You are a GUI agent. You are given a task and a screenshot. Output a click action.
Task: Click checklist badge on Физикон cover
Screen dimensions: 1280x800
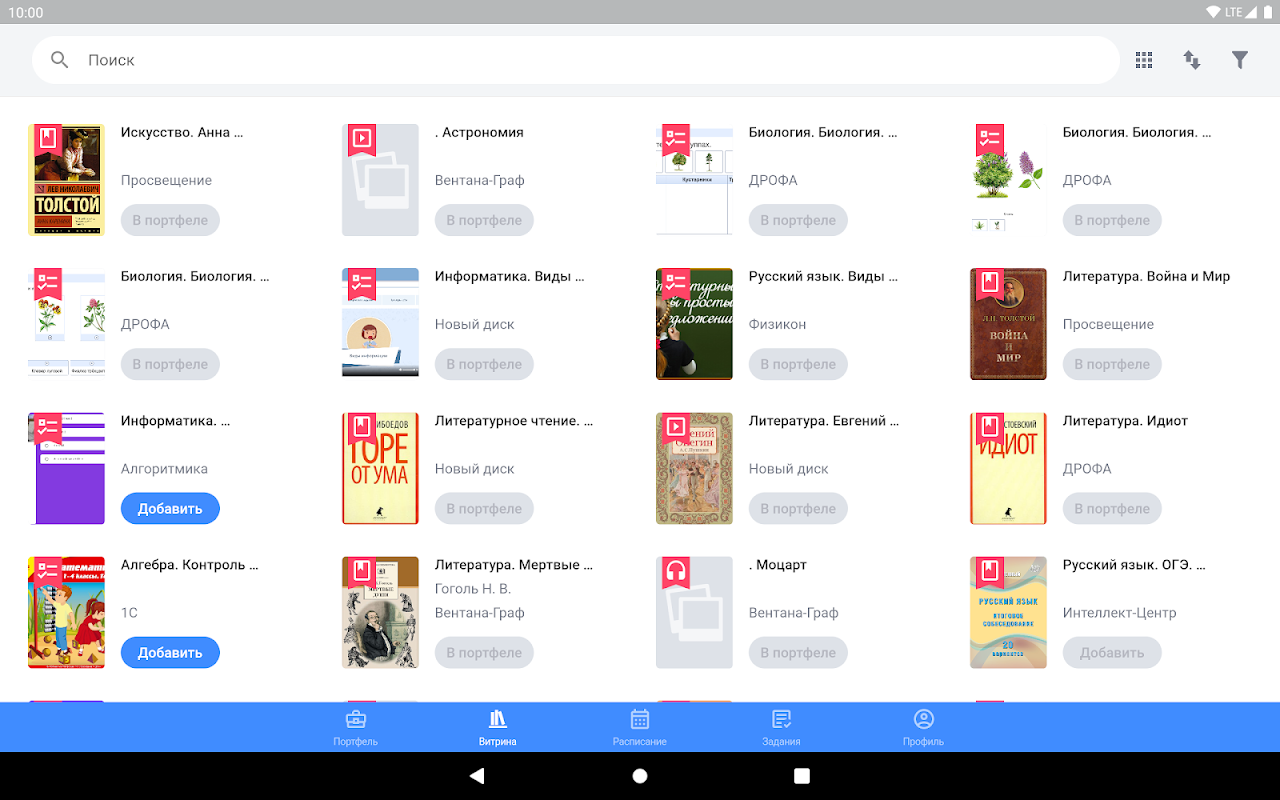pyautogui.click(x=676, y=284)
